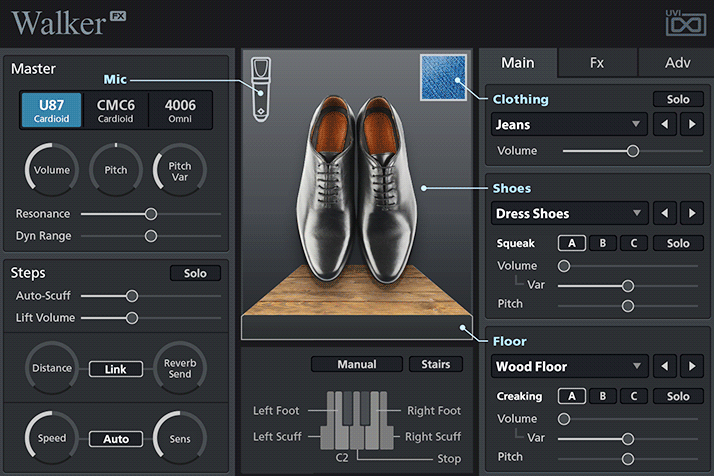Screen dimensions: 714x476
Task: Select the CMC6 Cardioid microphone
Action: [116, 110]
